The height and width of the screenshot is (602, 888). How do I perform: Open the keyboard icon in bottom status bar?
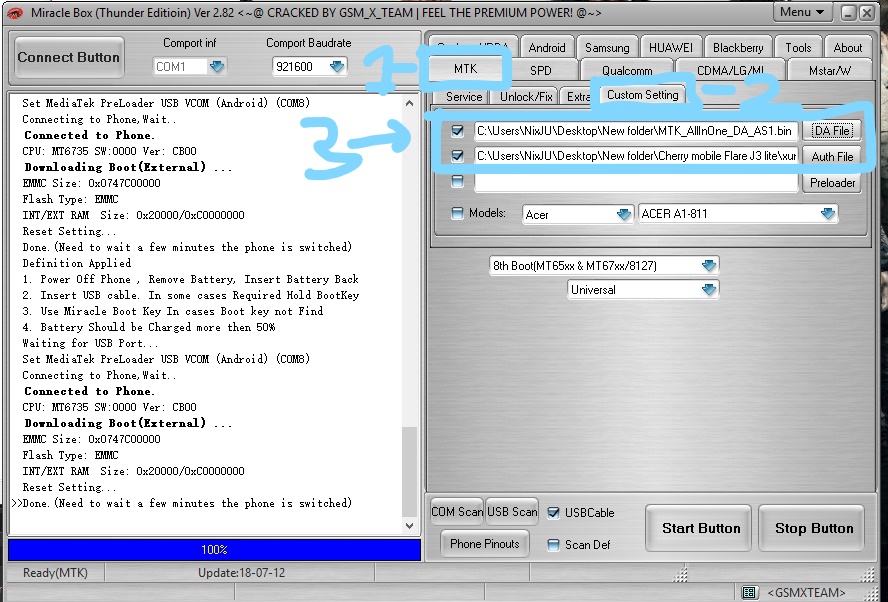coord(749,593)
